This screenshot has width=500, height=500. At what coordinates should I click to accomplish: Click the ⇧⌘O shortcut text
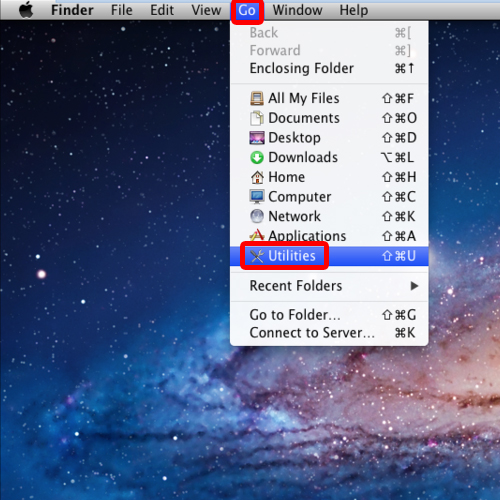click(x=399, y=118)
